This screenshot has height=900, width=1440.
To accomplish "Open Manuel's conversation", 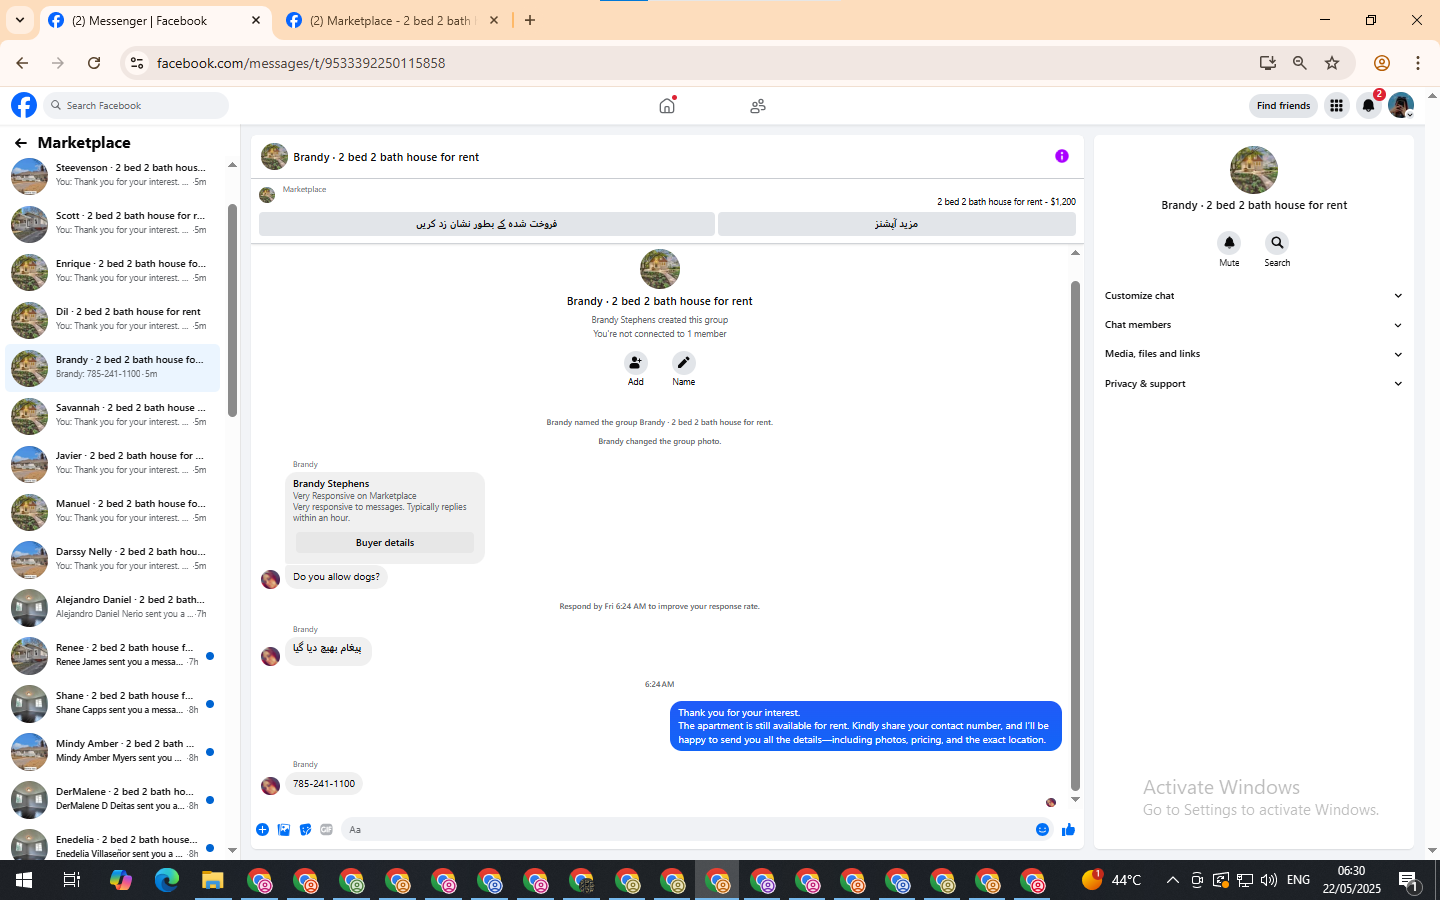I will click(x=113, y=512).
